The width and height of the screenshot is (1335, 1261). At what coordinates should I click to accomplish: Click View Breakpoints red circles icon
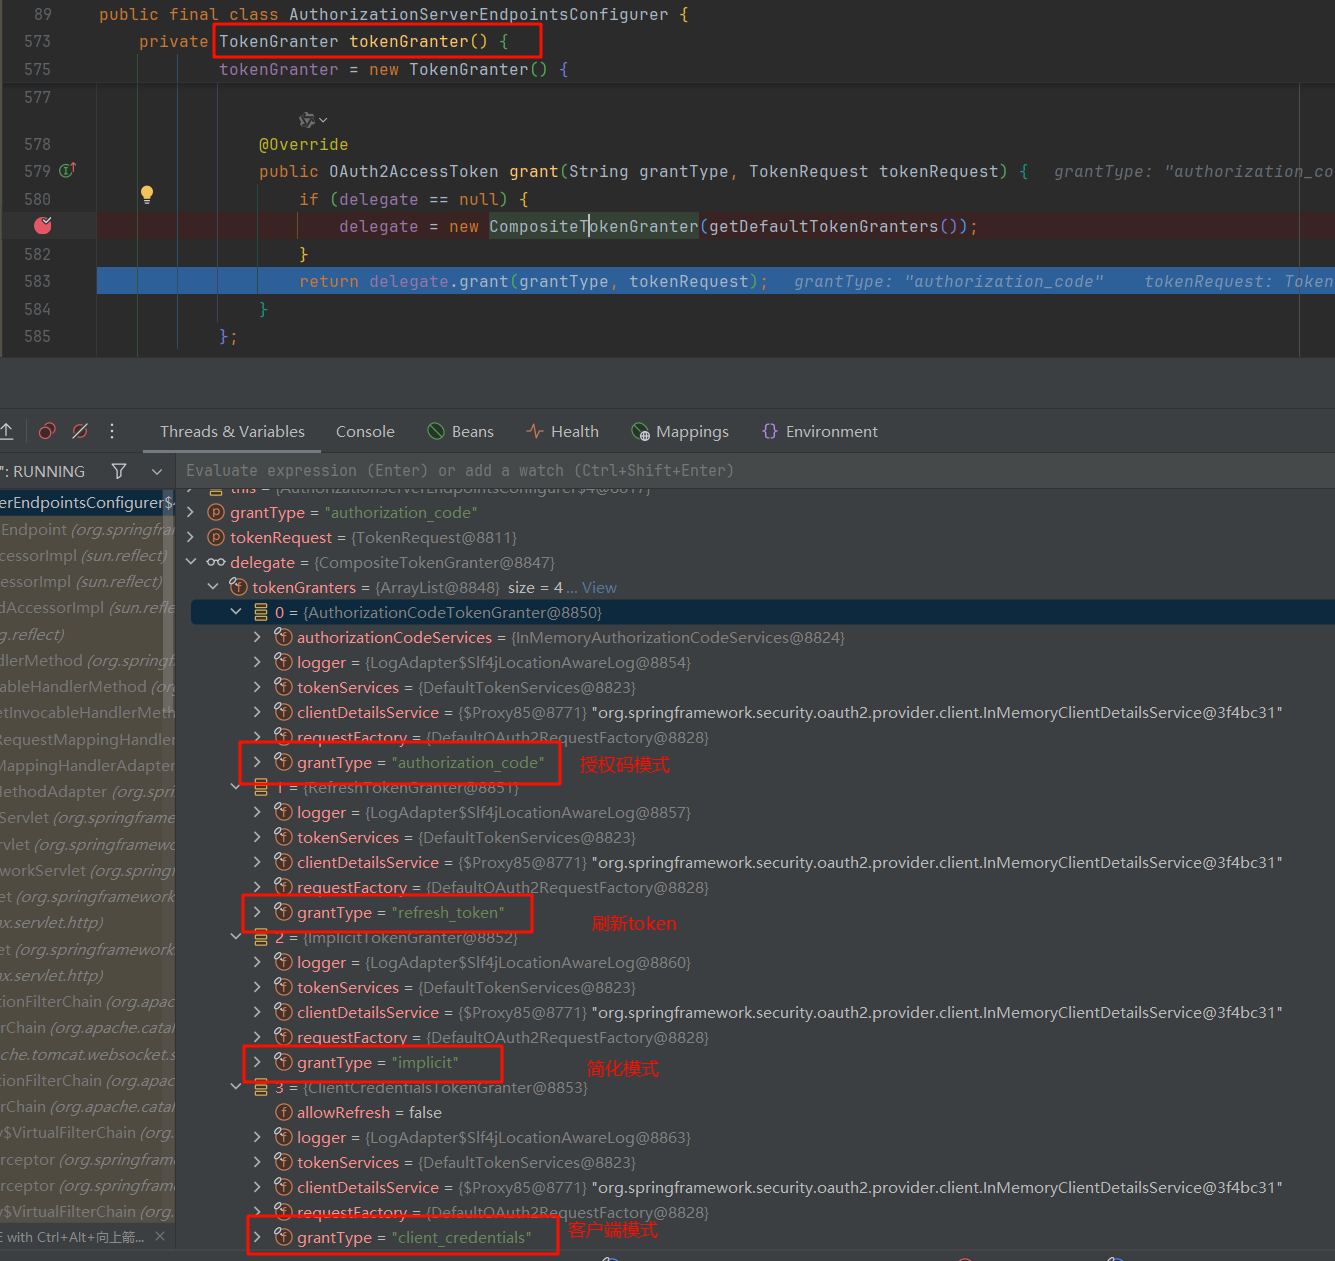pos(46,431)
